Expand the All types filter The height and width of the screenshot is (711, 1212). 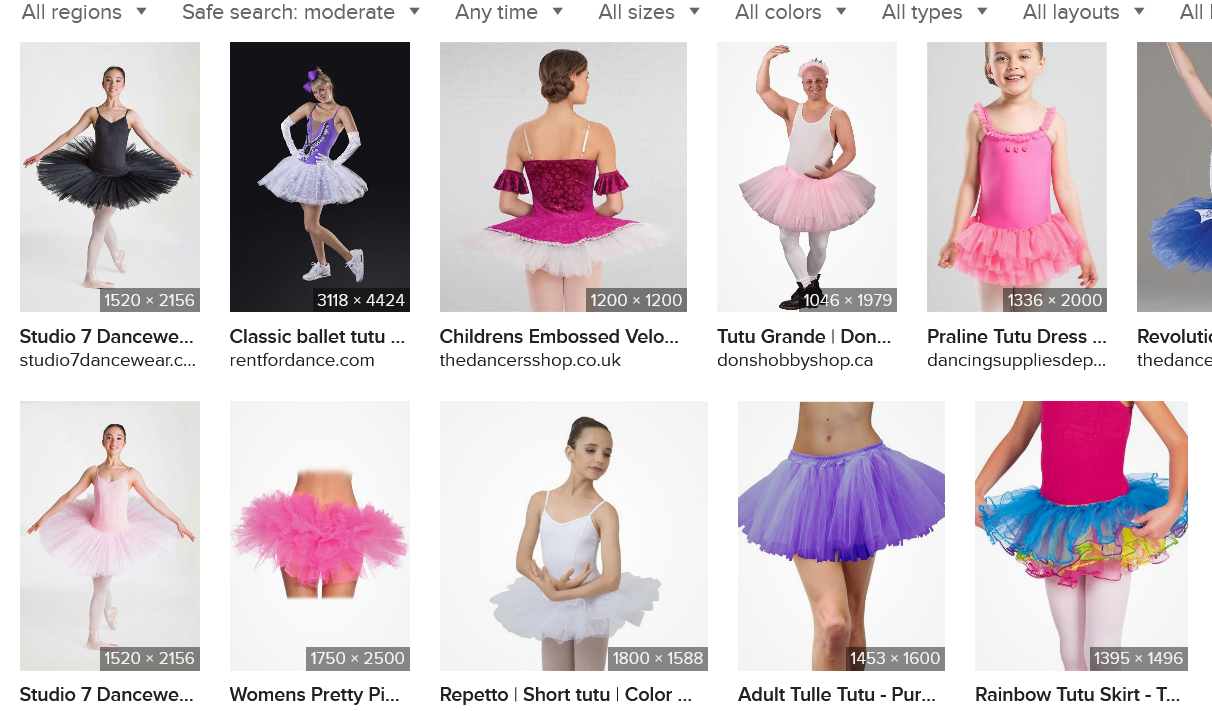934,12
